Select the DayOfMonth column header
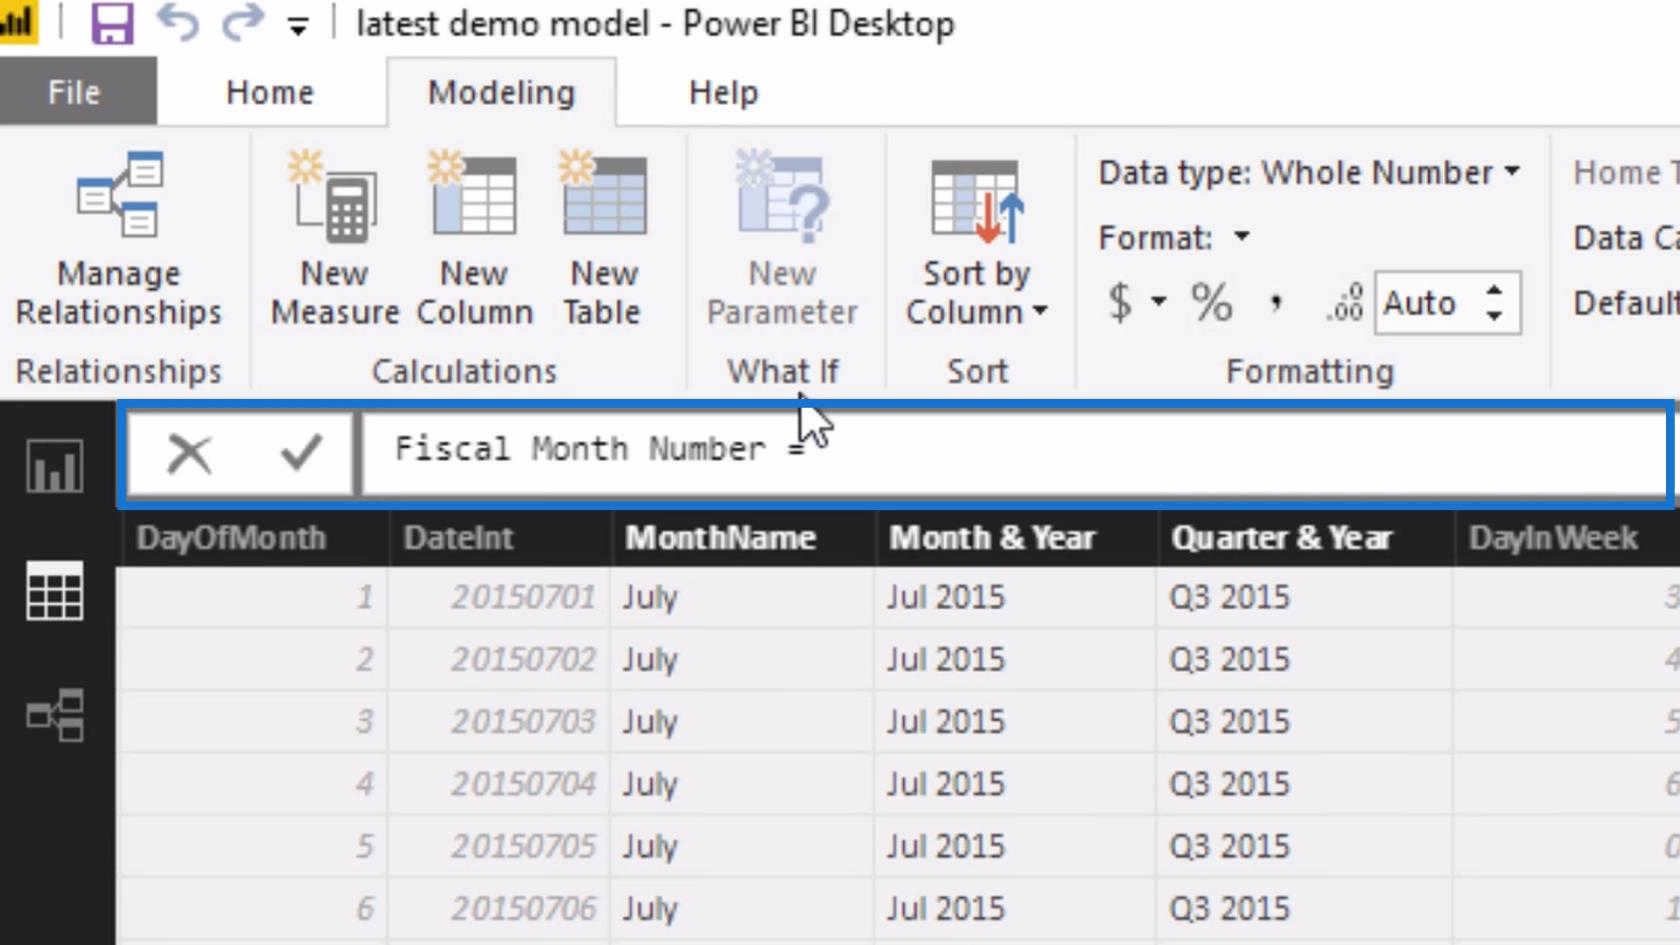Viewport: 1680px width, 945px height. pyautogui.click(x=253, y=538)
